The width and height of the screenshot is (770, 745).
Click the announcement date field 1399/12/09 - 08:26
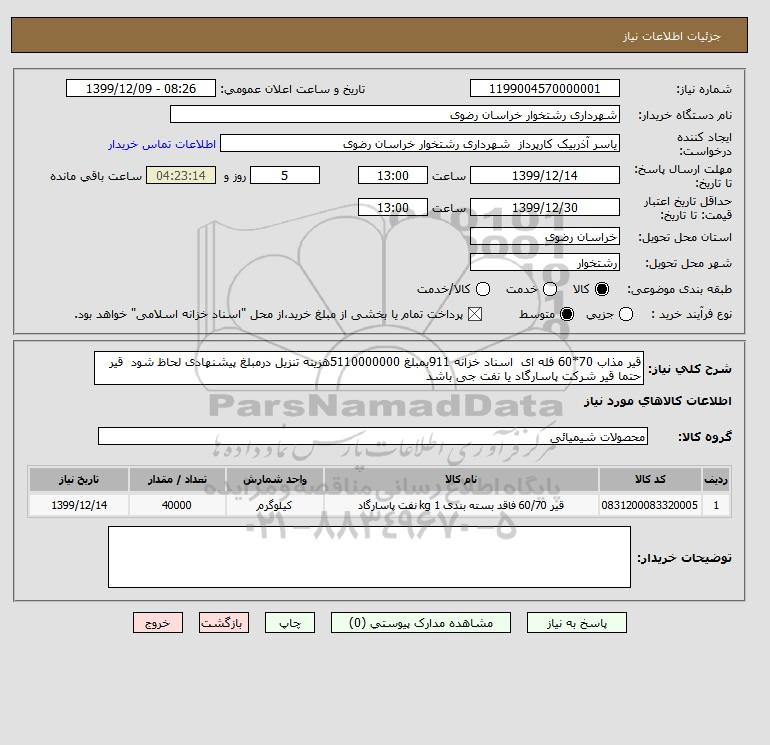(141, 88)
